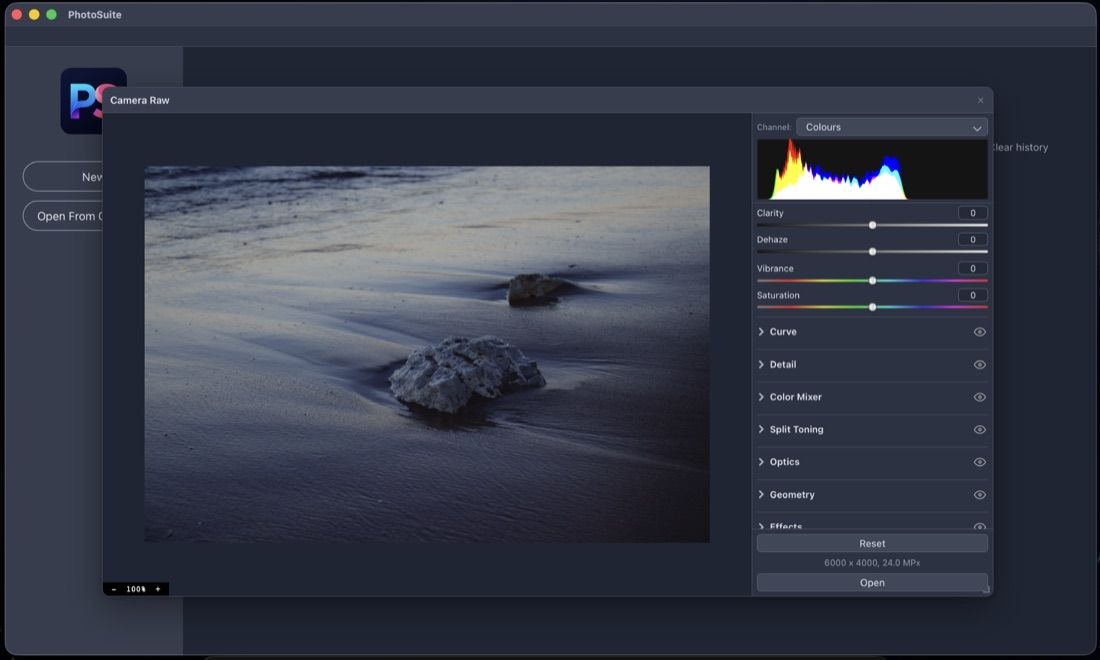Toggle visibility of Detail adjustments

[x=979, y=365]
